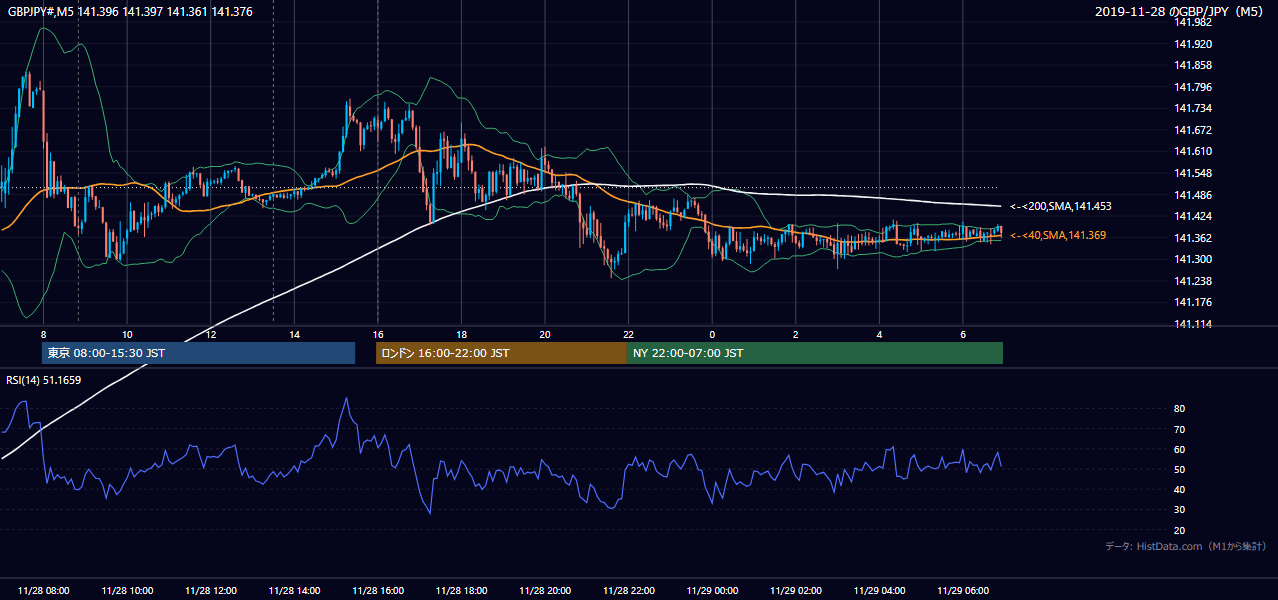
Task: Click price axis value 141.114
Action: click(x=1193, y=324)
